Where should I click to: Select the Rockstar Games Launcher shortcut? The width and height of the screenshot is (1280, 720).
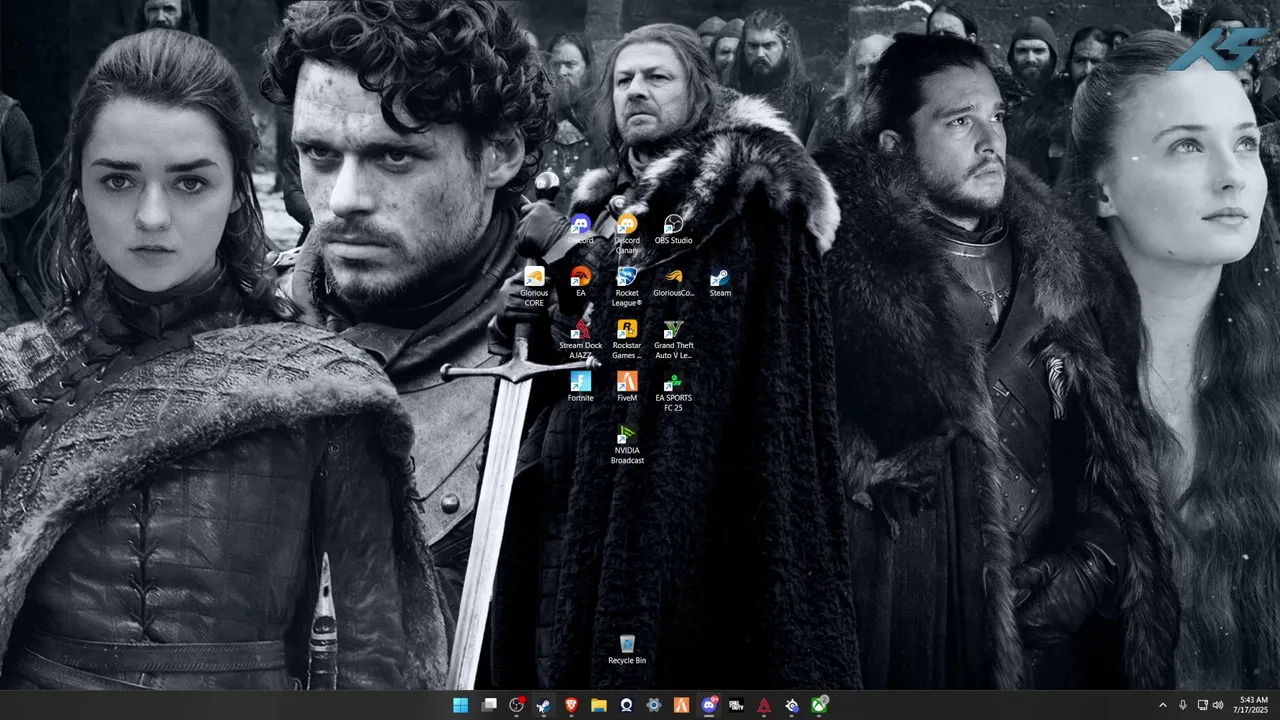click(x=627, y=339)
